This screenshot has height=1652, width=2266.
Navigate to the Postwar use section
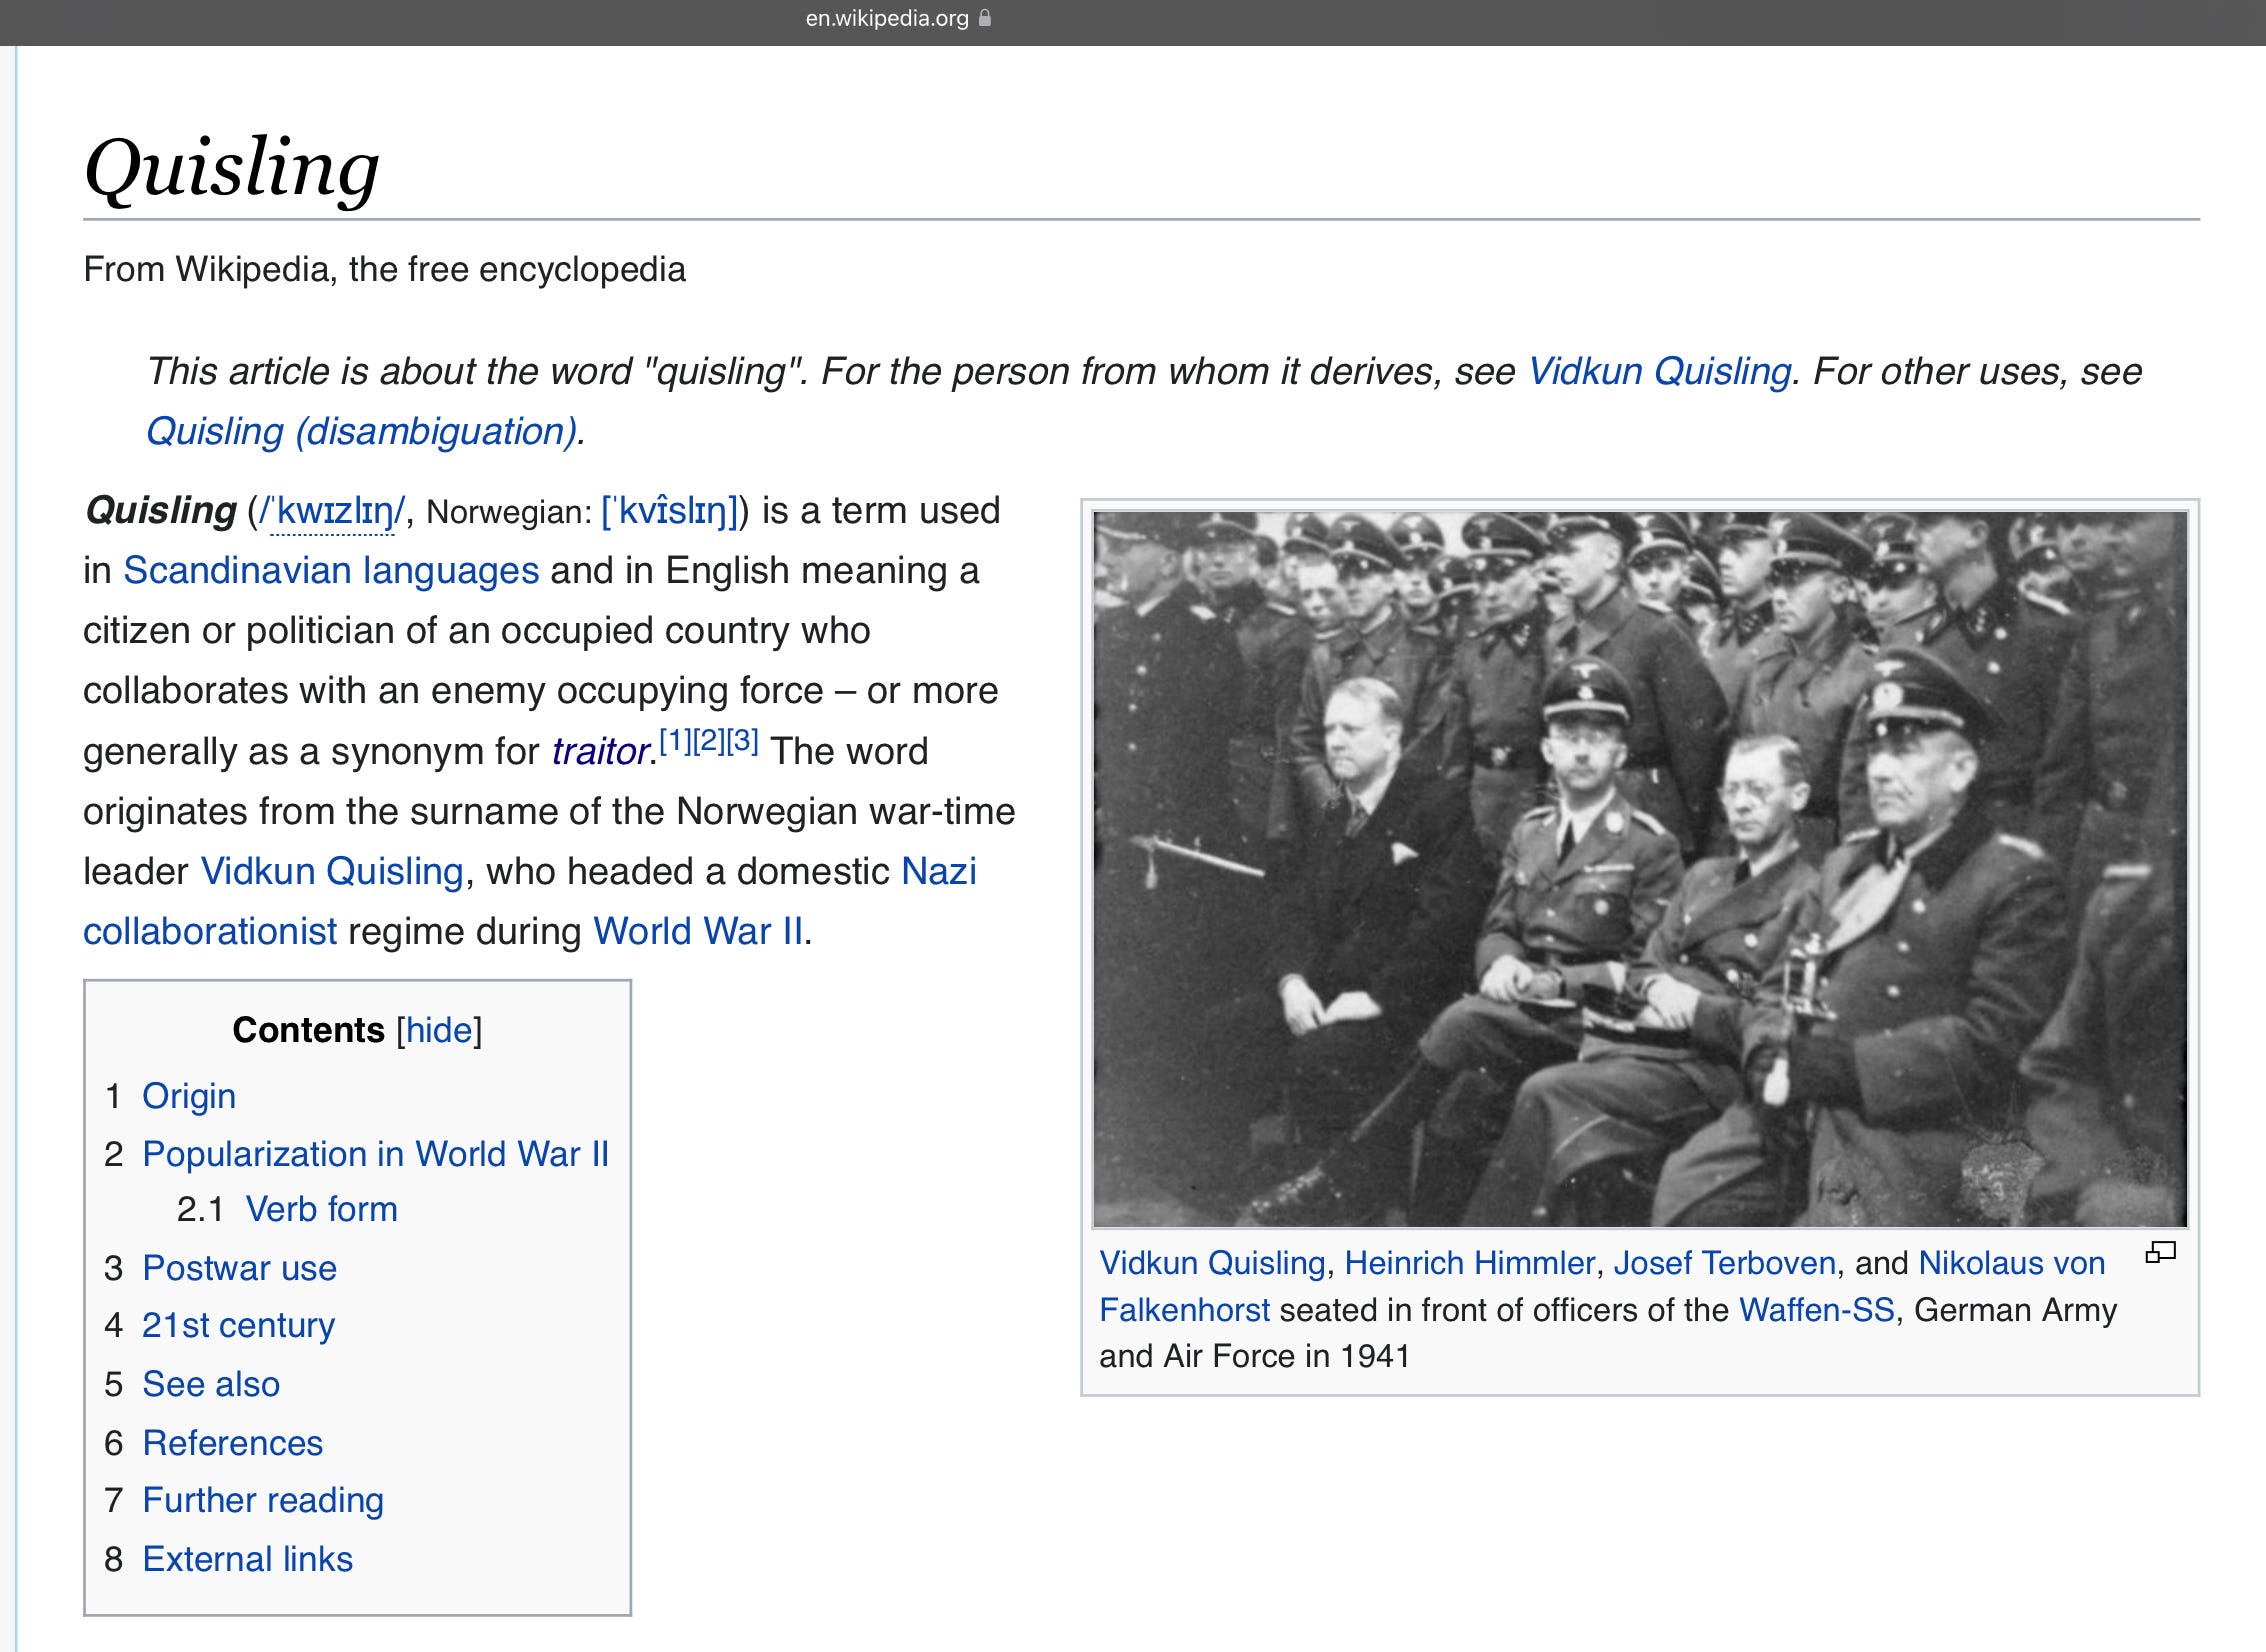pos(239,1268)
